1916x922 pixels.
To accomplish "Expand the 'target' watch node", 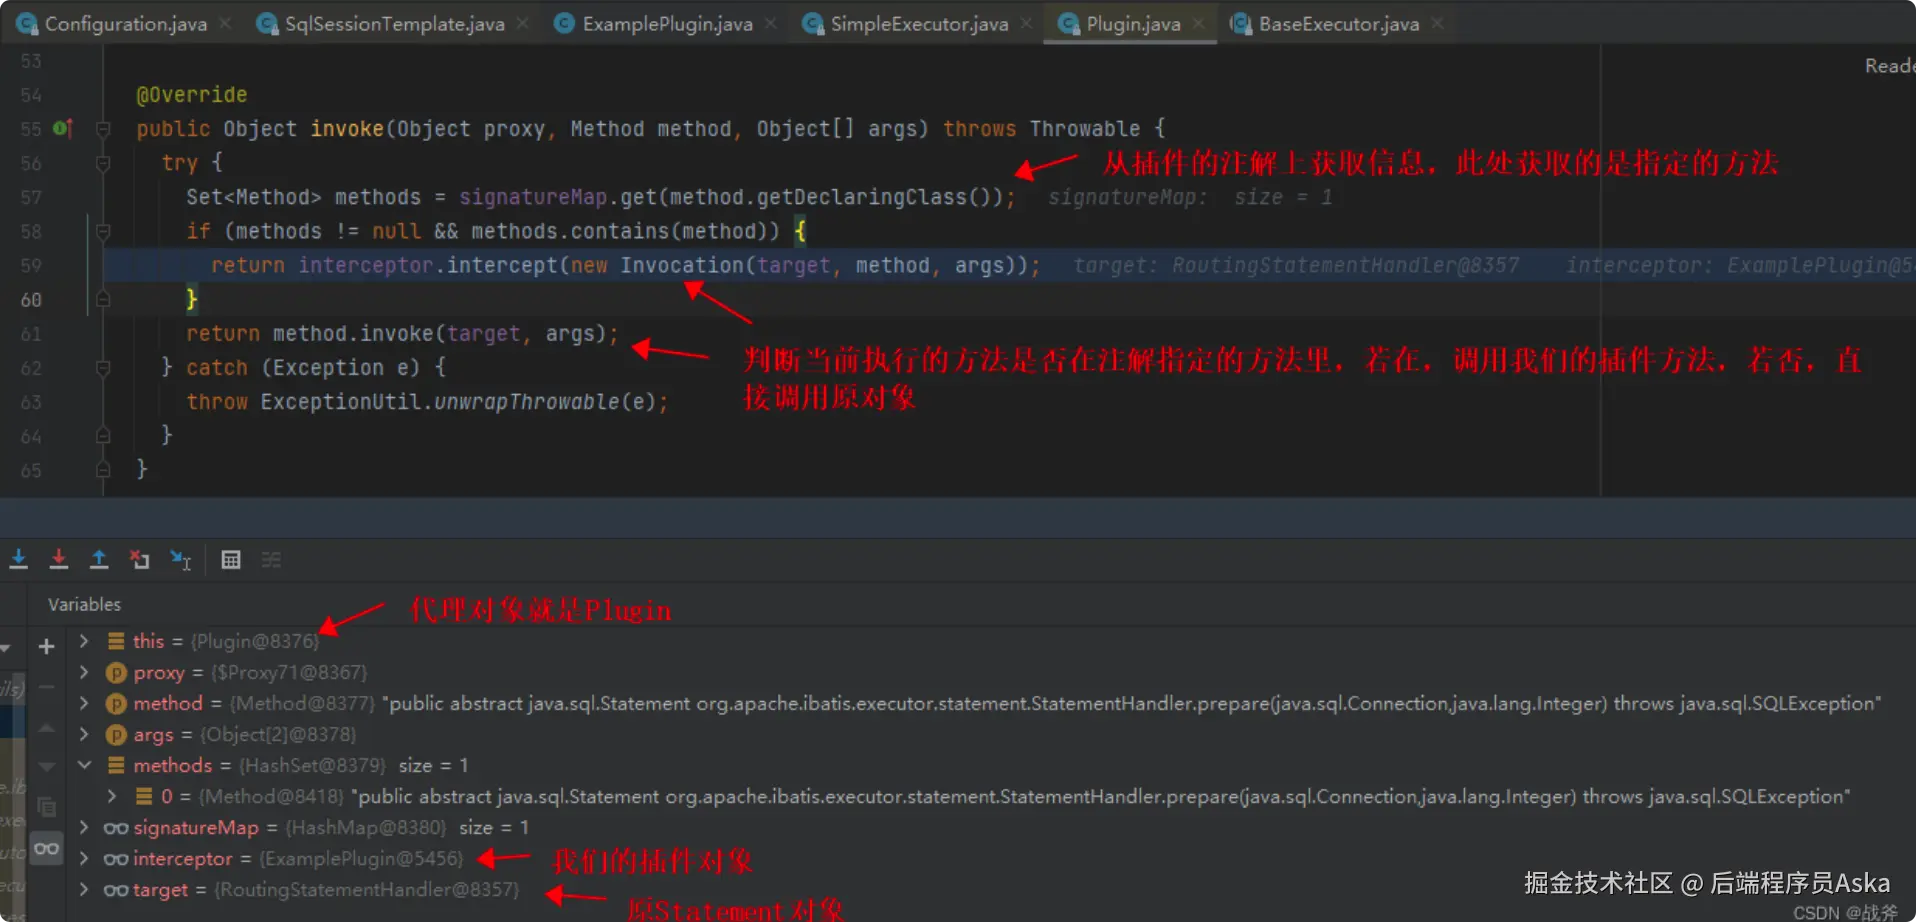I will 84,889.
